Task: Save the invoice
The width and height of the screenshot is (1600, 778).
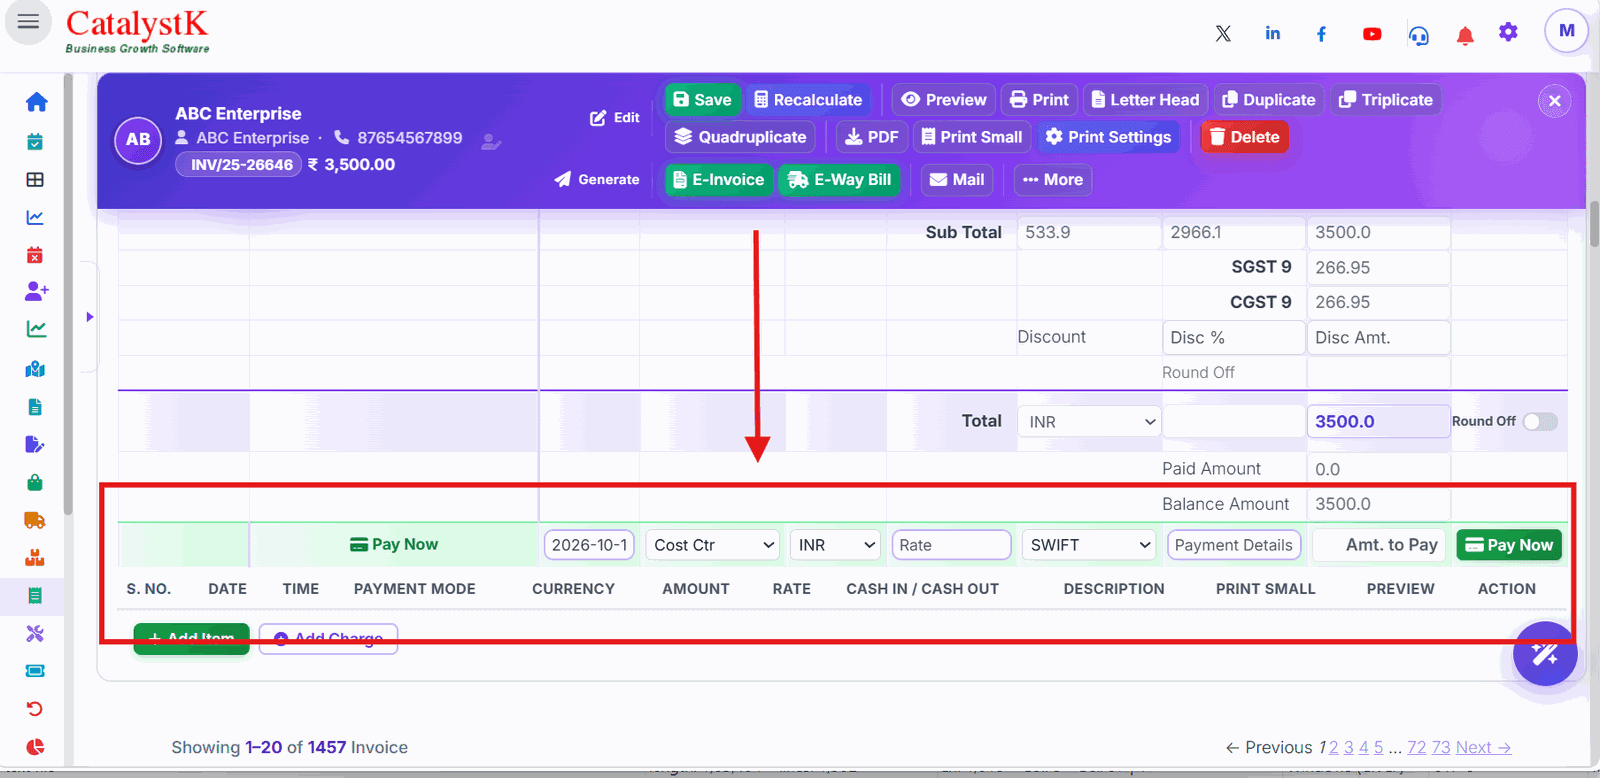Action: click(x=702, y=100)
